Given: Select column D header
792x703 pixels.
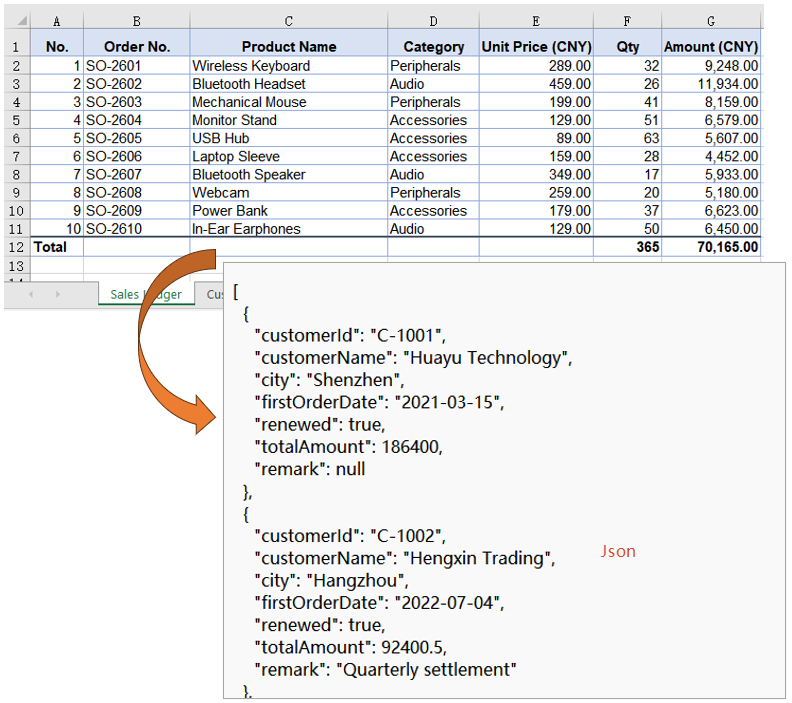Looking at the screenshot, I should click(433, 21).
